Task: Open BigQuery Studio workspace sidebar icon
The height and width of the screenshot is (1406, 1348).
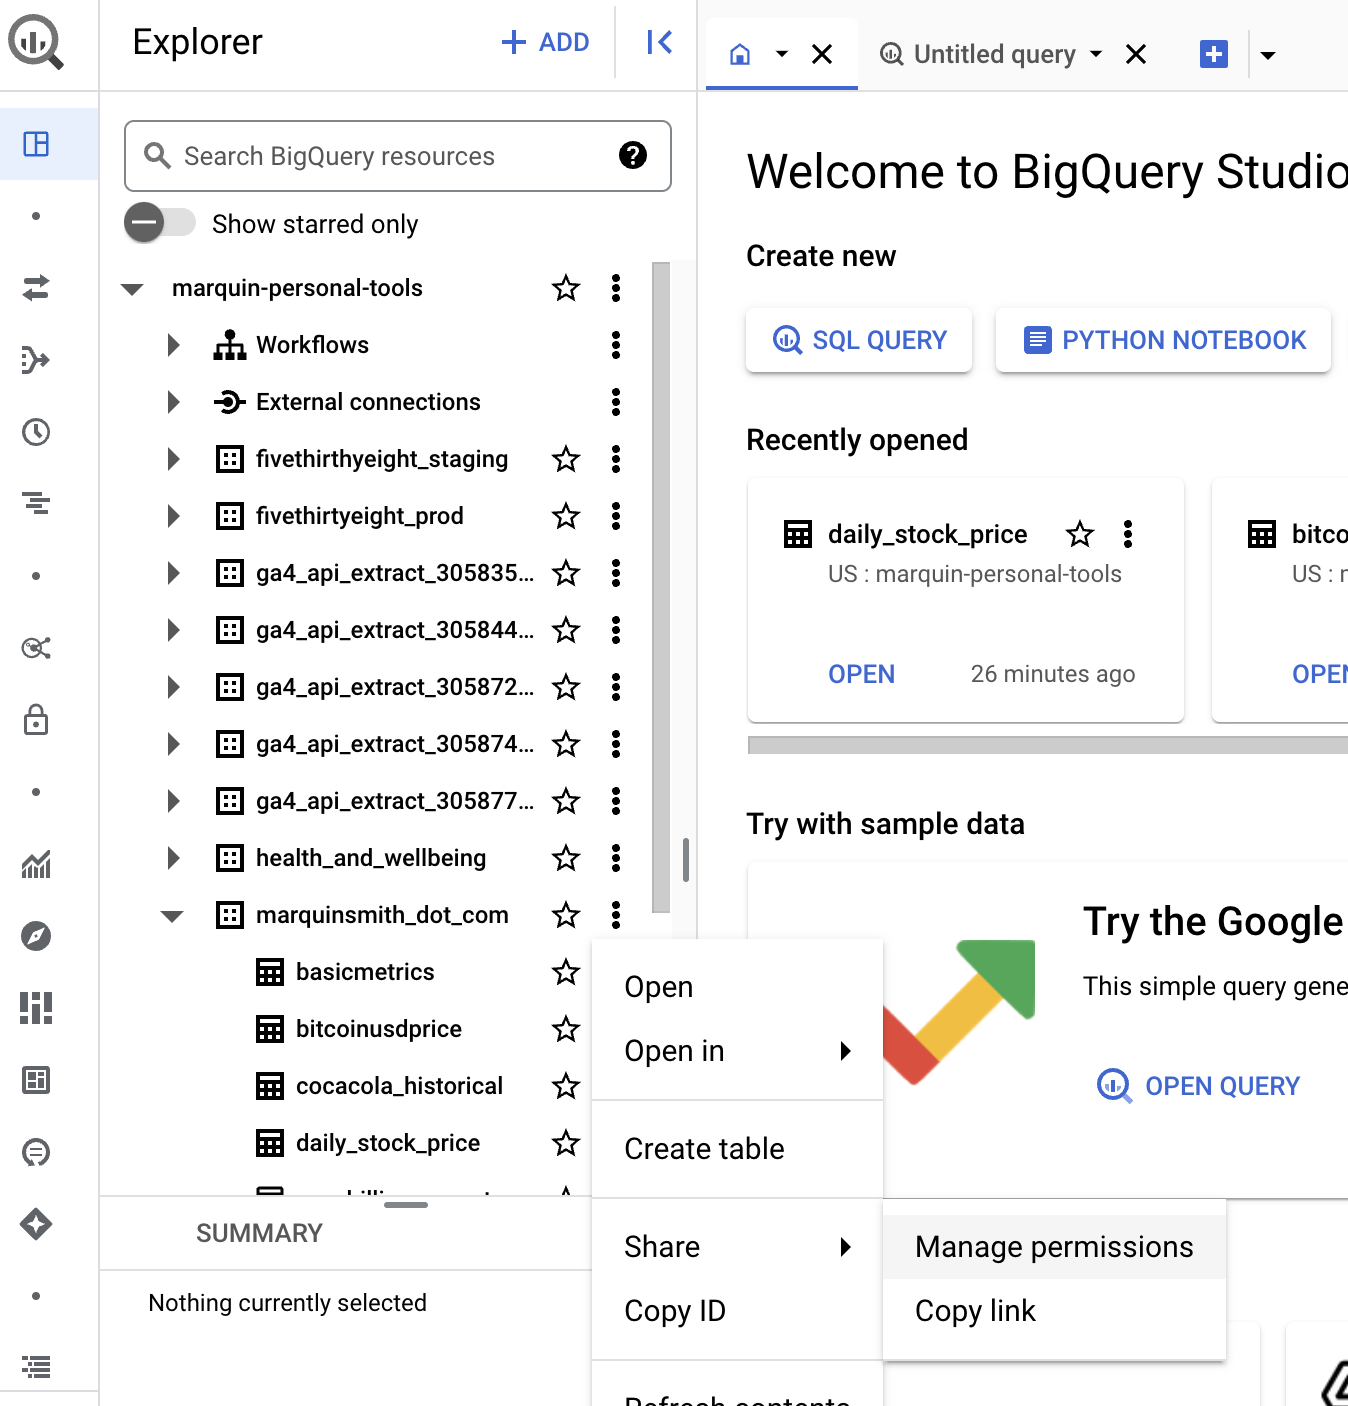Action: click(x=36, y=144)
